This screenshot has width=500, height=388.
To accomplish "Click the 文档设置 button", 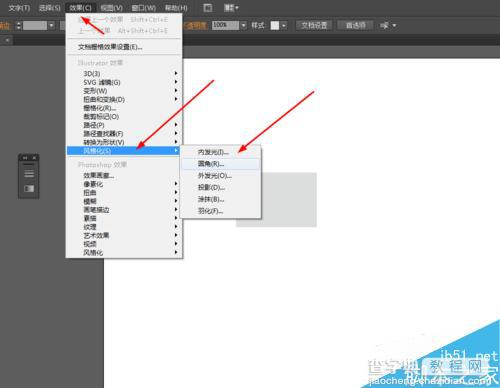I will (x=314, y=25).
